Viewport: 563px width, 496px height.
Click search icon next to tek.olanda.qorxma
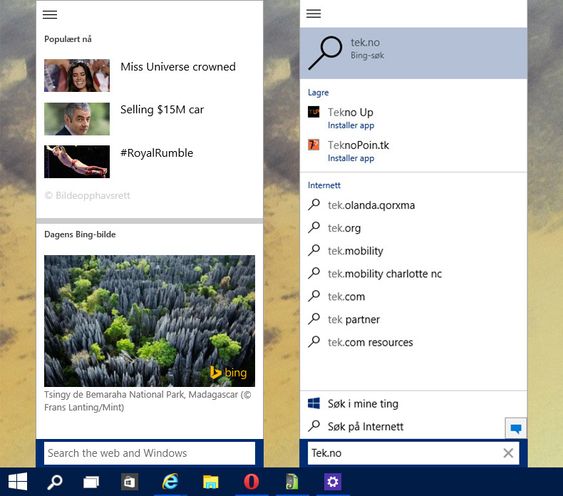coord(314,205)
